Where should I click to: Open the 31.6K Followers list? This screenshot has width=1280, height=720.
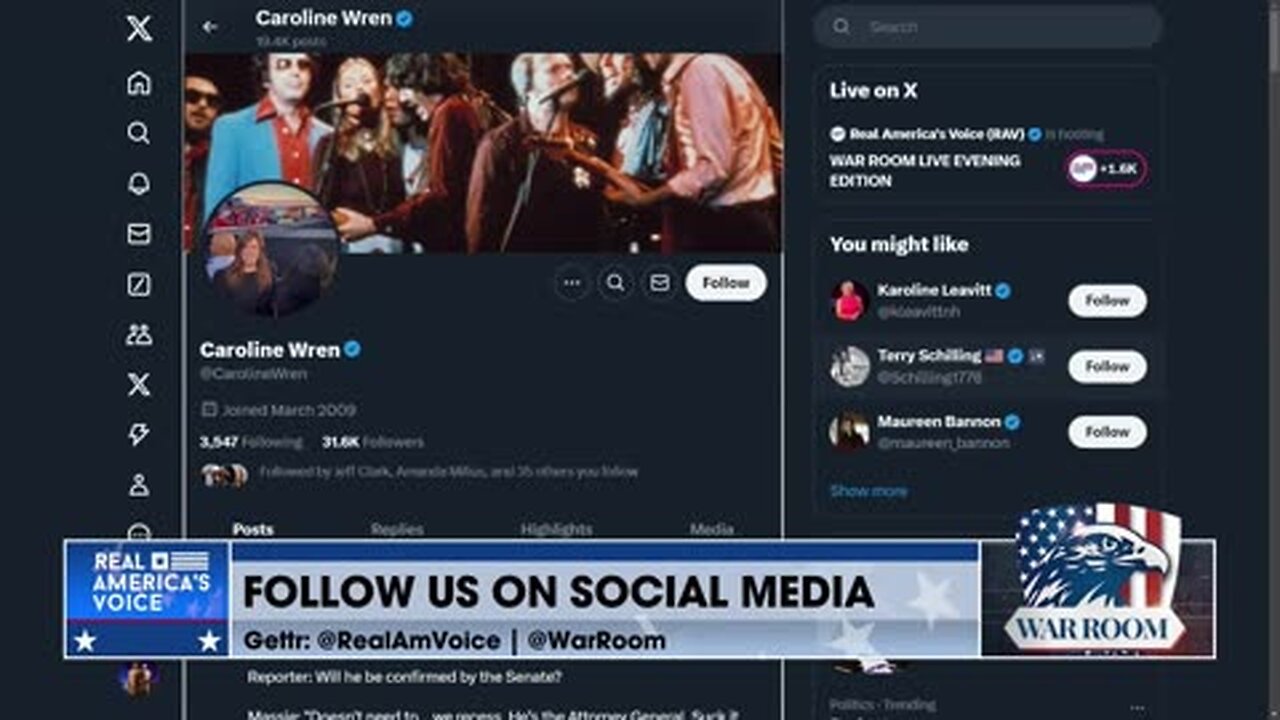[x=373, y=442]
